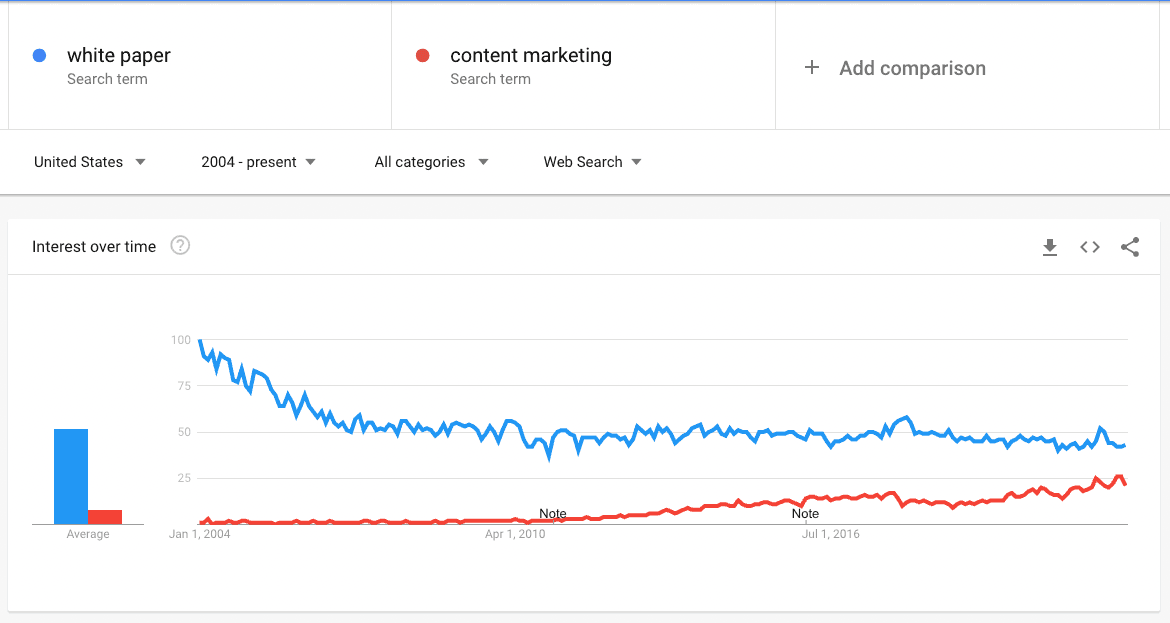Click the Note marker near Apr 1, 2010
Screen dimensions: 1170x623
point(552,513)
